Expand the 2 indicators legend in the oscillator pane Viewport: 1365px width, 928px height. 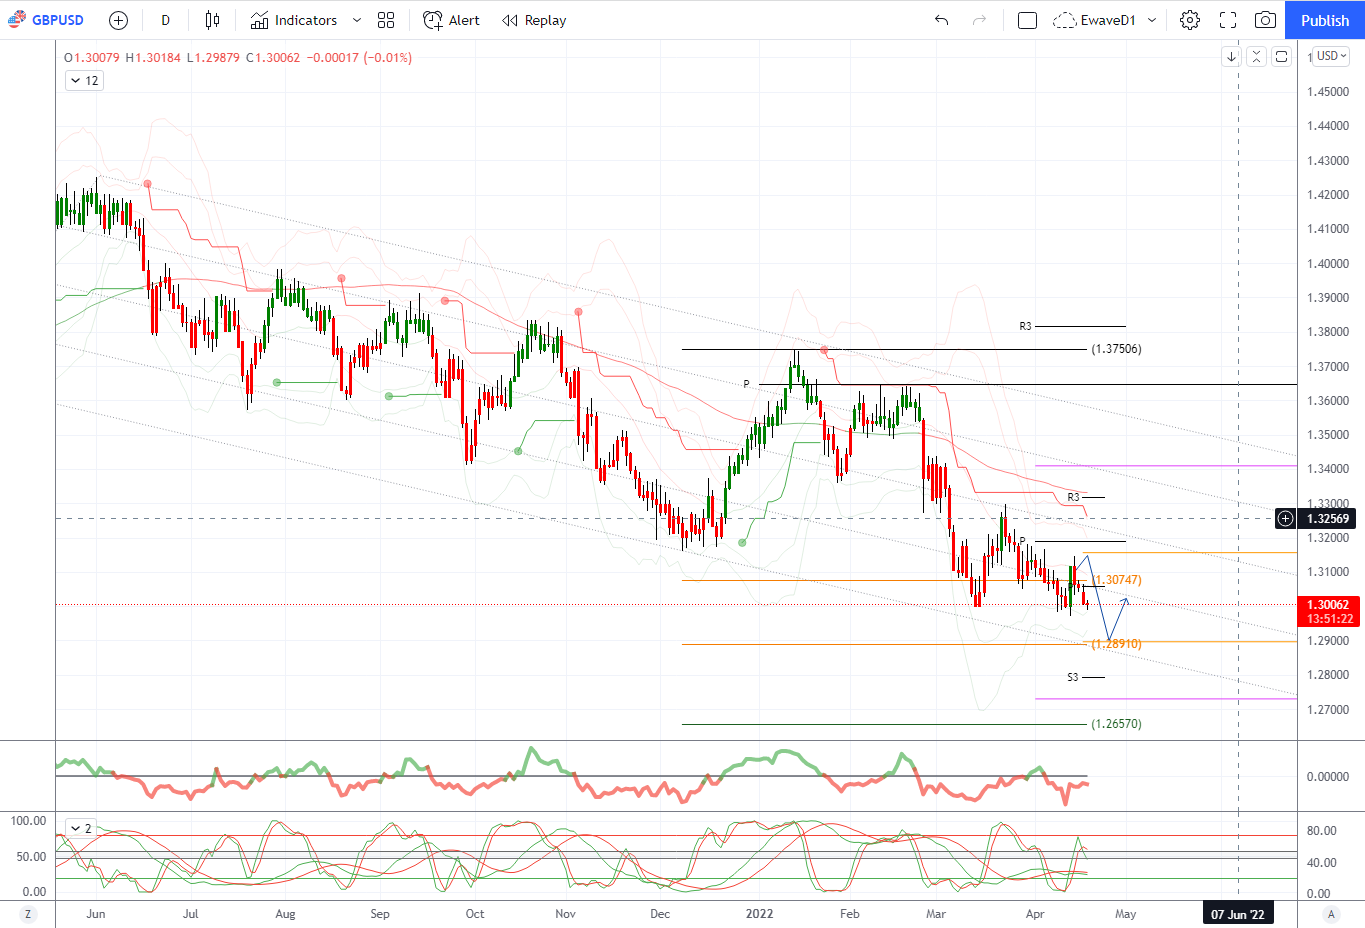[81, 828]
